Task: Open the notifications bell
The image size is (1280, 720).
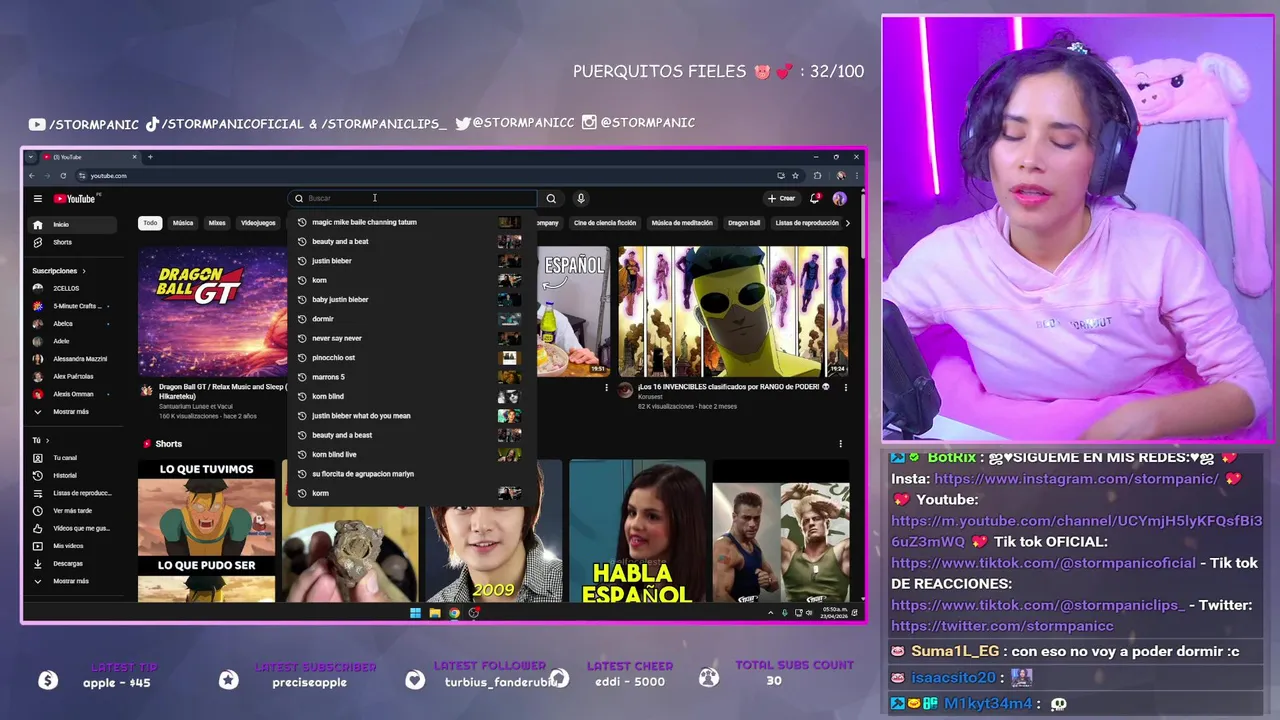Action: tap(815, 198)
